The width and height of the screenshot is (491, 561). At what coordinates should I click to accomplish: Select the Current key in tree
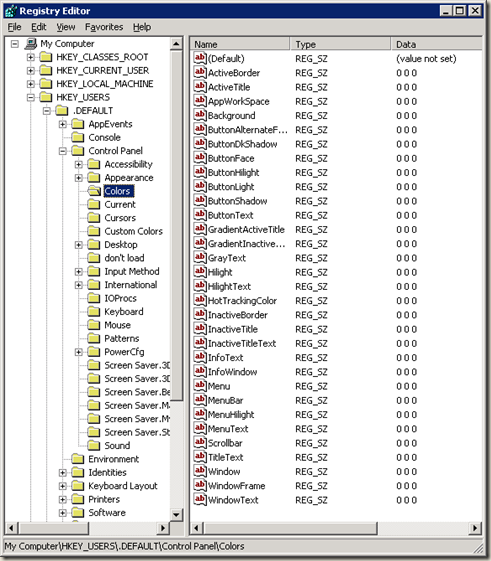(120, 204)
